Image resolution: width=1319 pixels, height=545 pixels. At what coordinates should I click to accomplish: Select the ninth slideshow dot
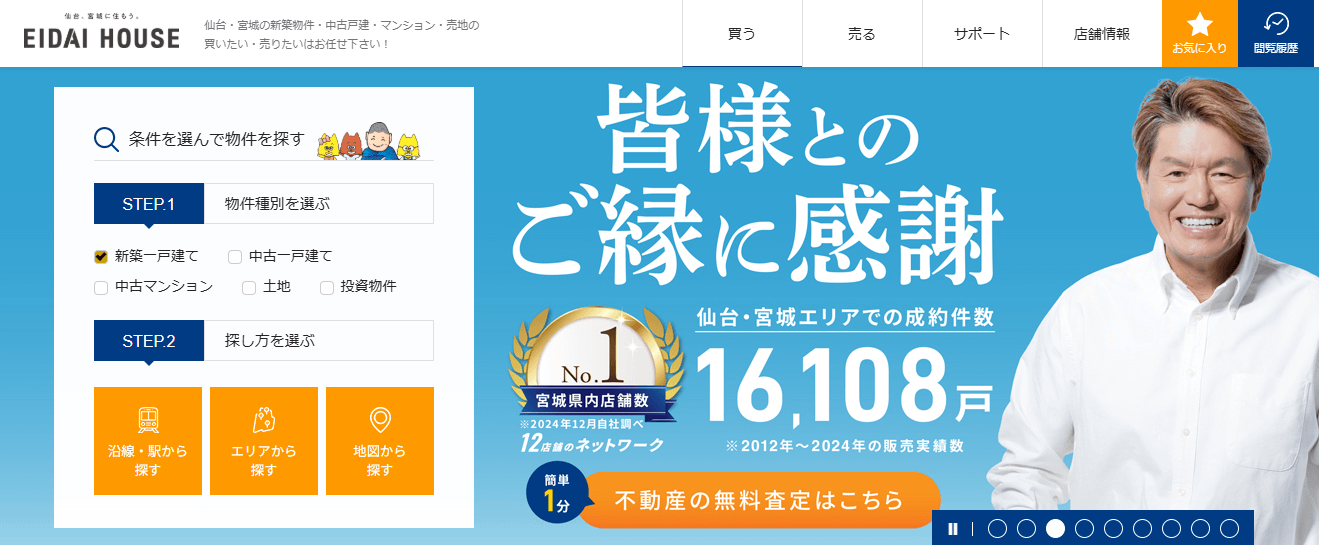[x=1229, y=529]
